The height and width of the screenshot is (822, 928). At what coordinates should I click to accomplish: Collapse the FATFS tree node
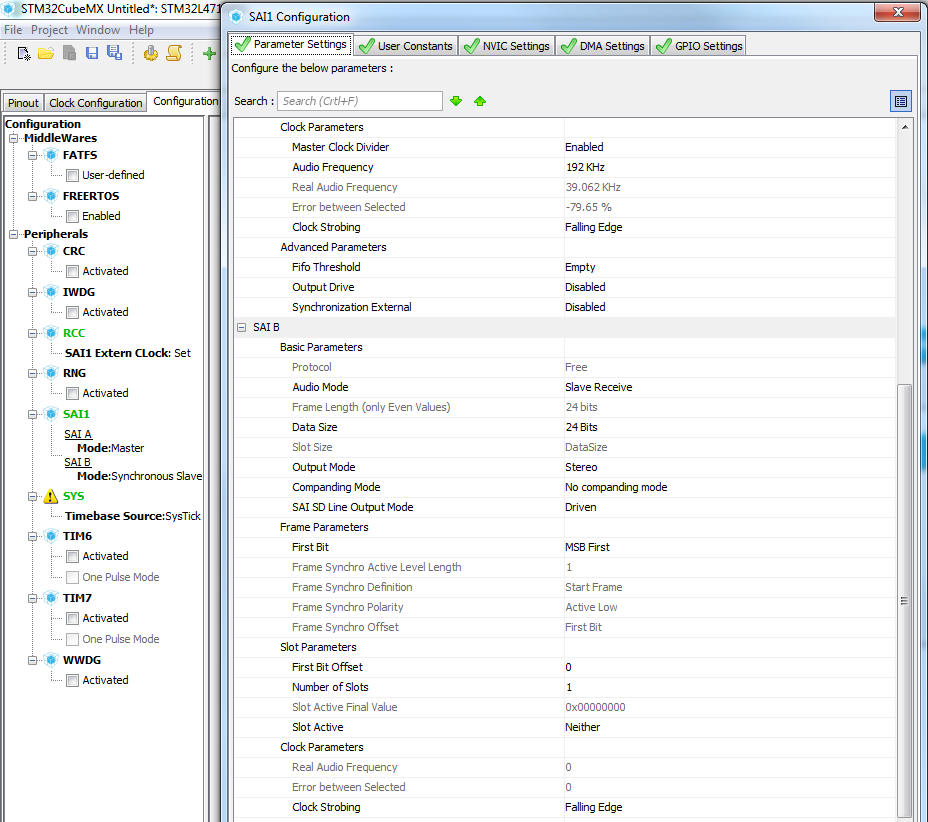[x=33, y=155]
